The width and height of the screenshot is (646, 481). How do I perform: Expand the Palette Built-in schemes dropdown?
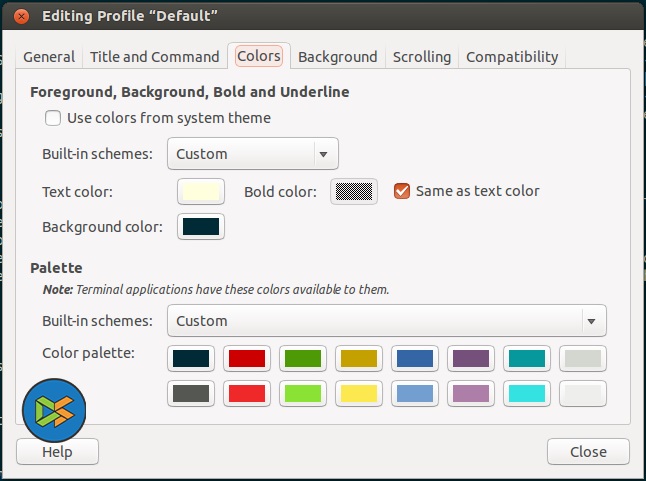click(x=386, y=321)
